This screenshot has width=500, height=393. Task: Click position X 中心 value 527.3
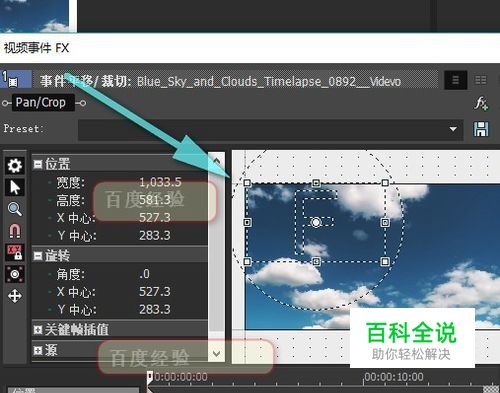155,218
